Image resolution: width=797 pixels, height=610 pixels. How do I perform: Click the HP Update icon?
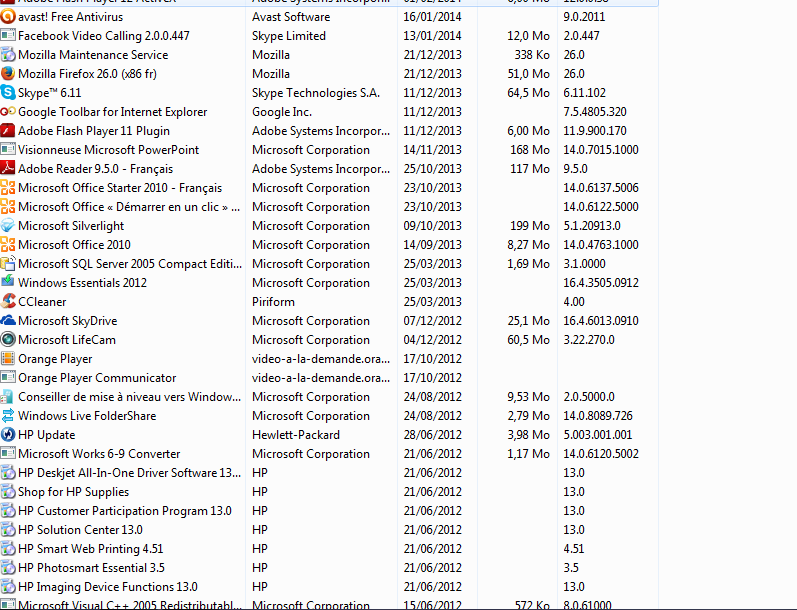pos(8,435)
